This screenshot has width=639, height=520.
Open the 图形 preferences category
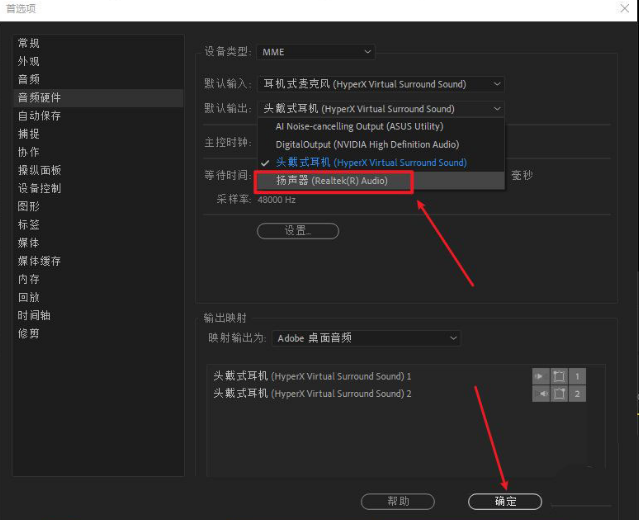point(98,206)
